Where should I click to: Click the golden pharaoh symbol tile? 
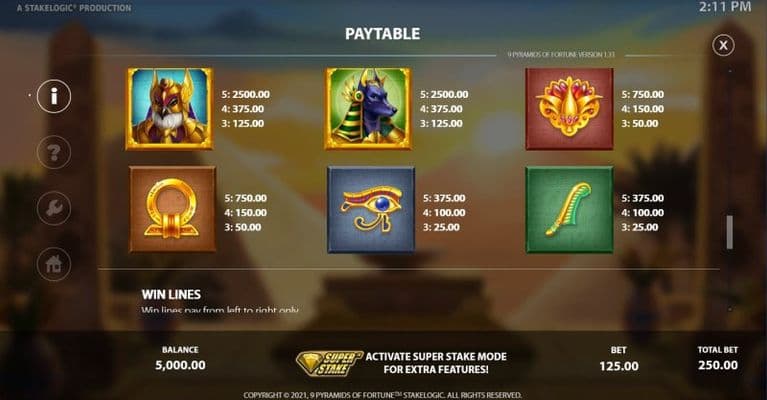(x=170, y=109)
